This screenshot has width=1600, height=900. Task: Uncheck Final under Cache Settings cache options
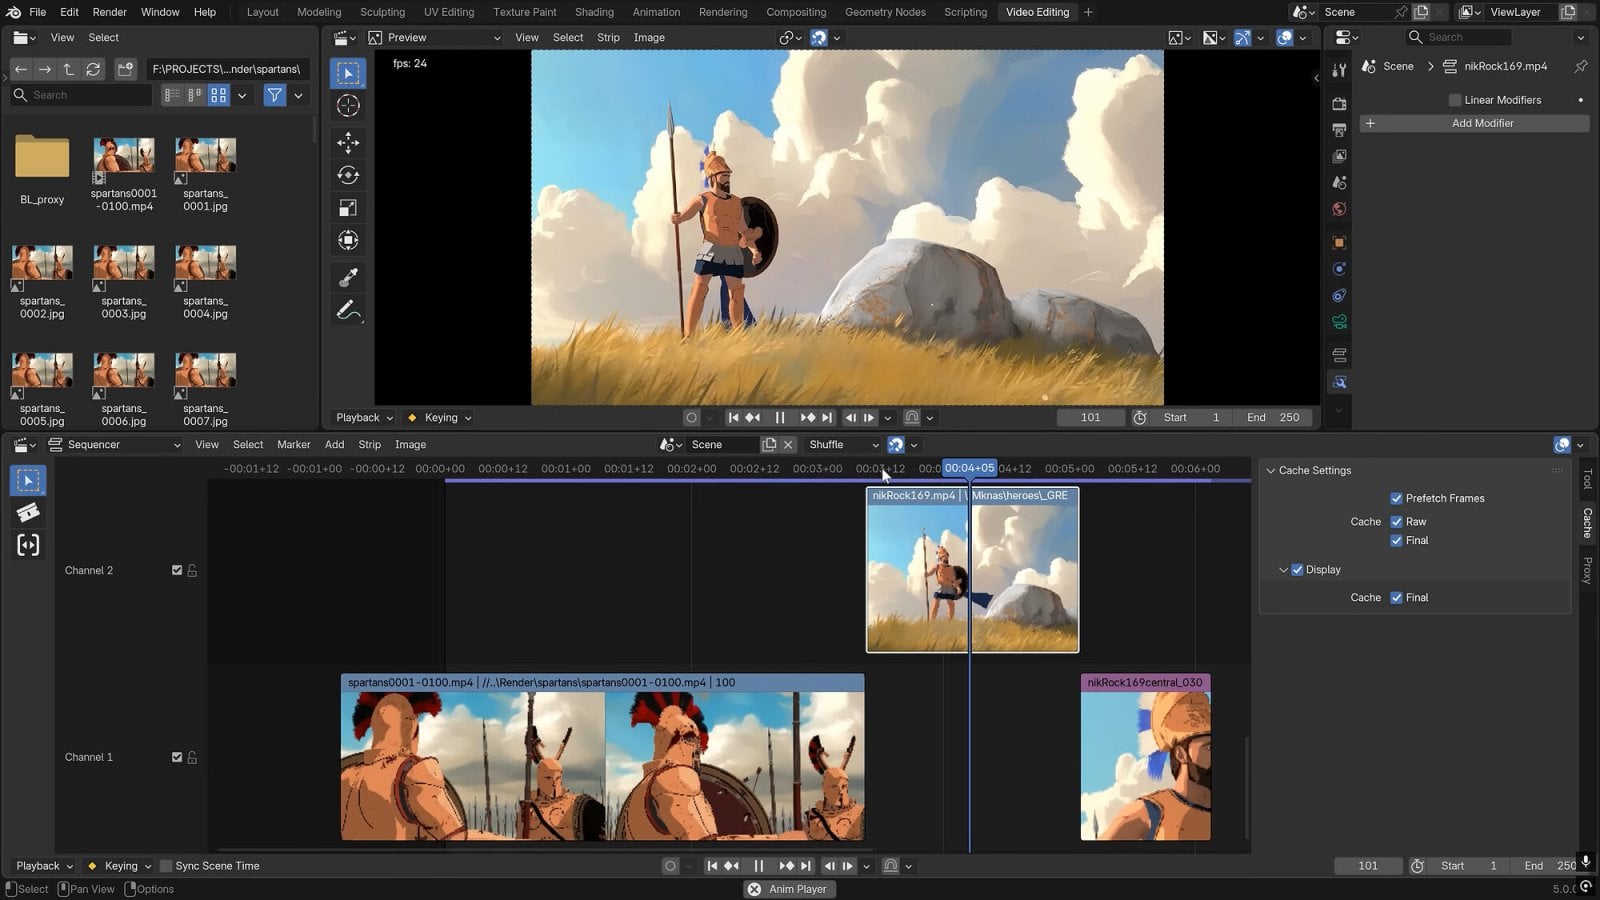click(1396, 541)
